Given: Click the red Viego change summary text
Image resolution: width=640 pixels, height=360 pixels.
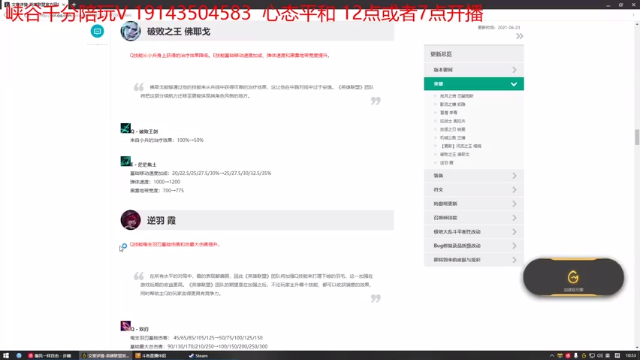Looking at the screenshot, I should coord(230,55).
